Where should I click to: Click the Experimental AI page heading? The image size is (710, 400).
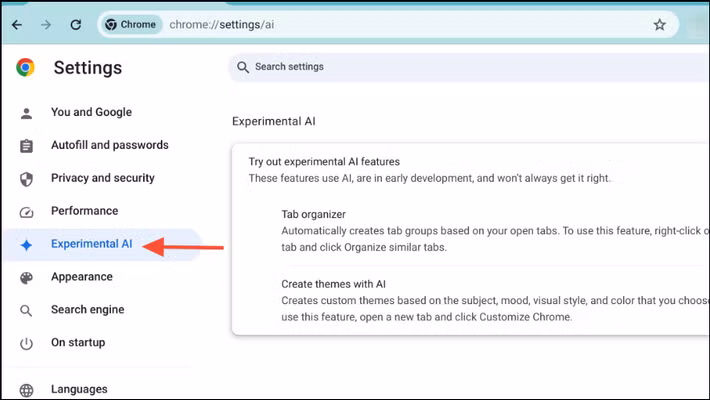(273, 121)
